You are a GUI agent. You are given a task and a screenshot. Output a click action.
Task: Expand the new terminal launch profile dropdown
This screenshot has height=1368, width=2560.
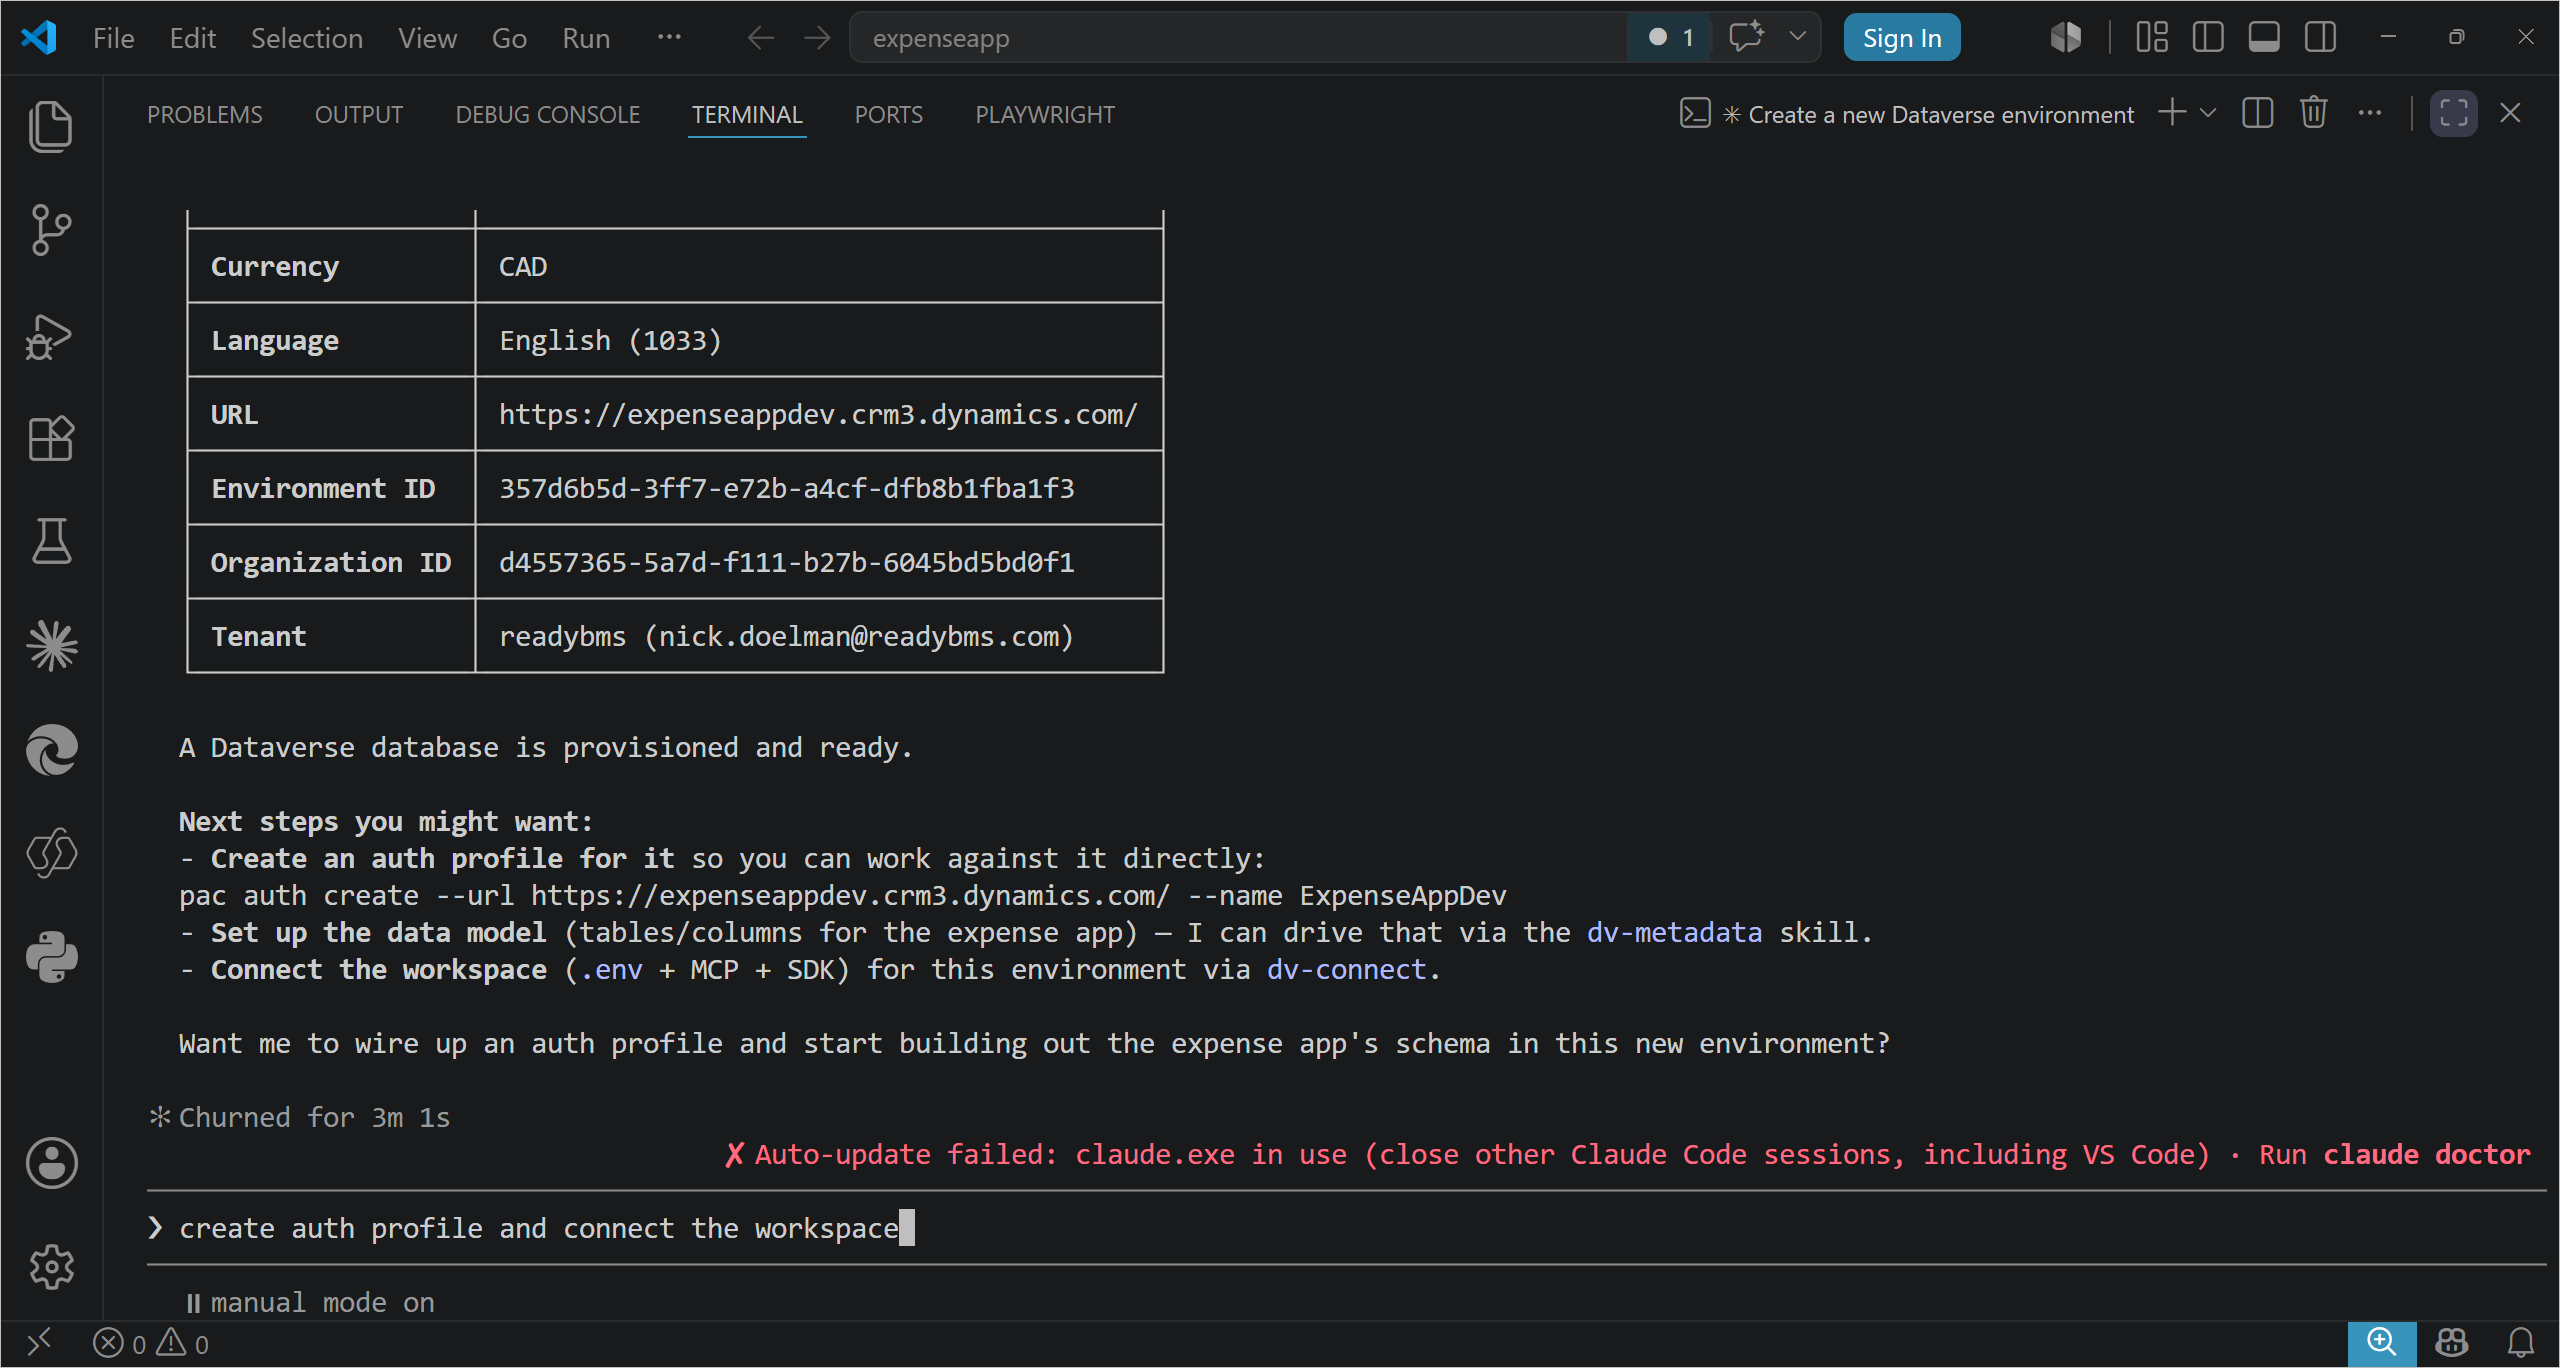(2208, 113)
